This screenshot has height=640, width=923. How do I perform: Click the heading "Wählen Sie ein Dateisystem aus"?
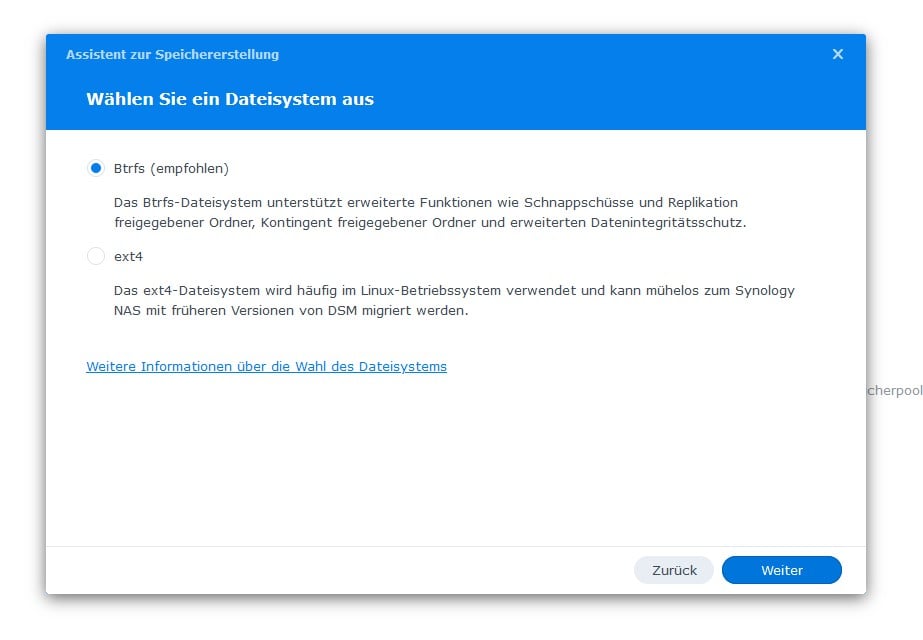coord(230,99)
